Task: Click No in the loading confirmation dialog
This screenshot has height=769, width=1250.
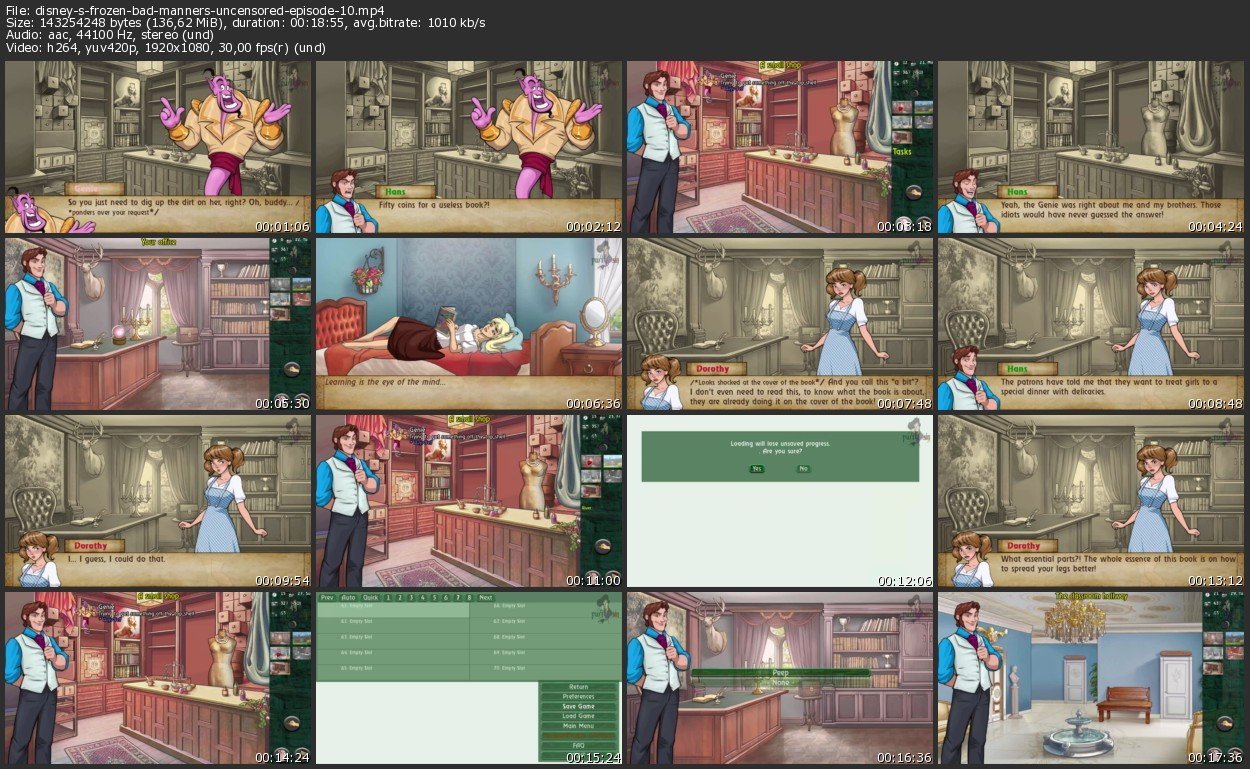Action: (802, 468)
